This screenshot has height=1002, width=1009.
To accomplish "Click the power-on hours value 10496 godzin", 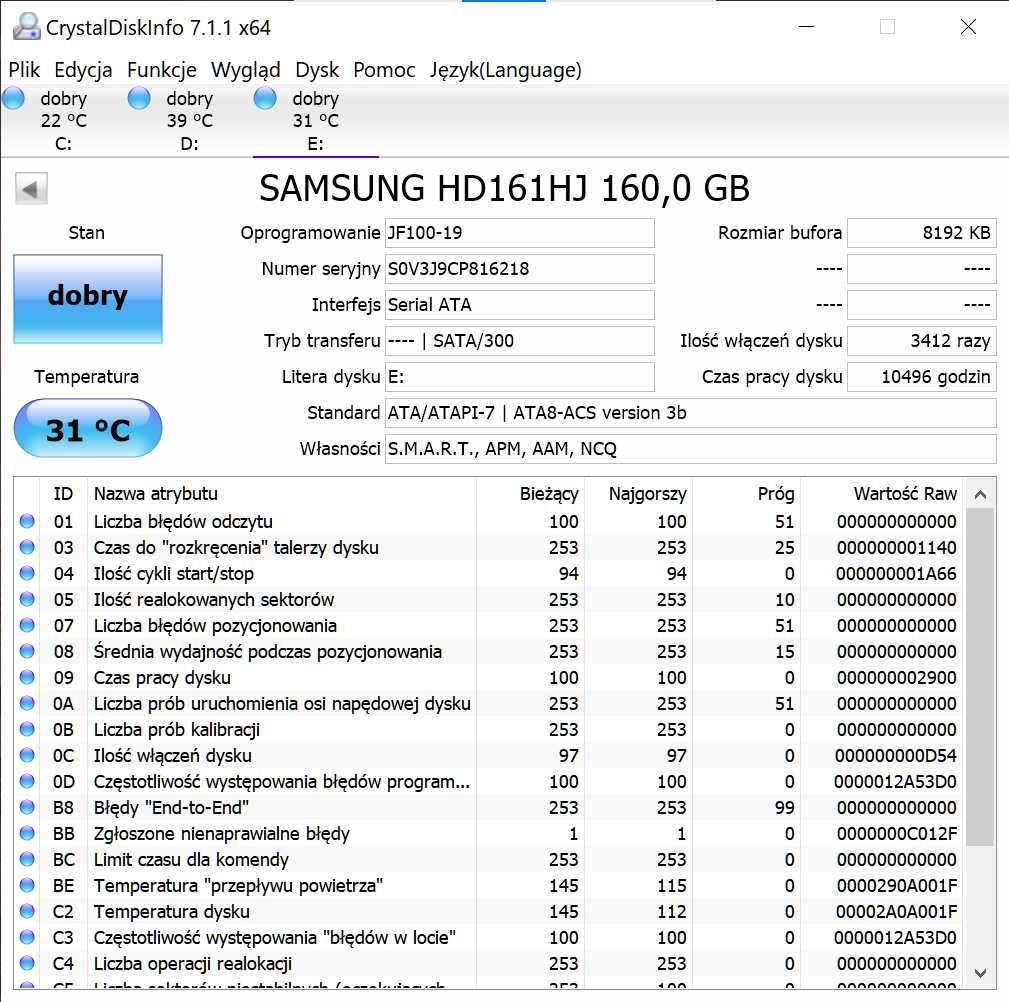I will point(921,377).
